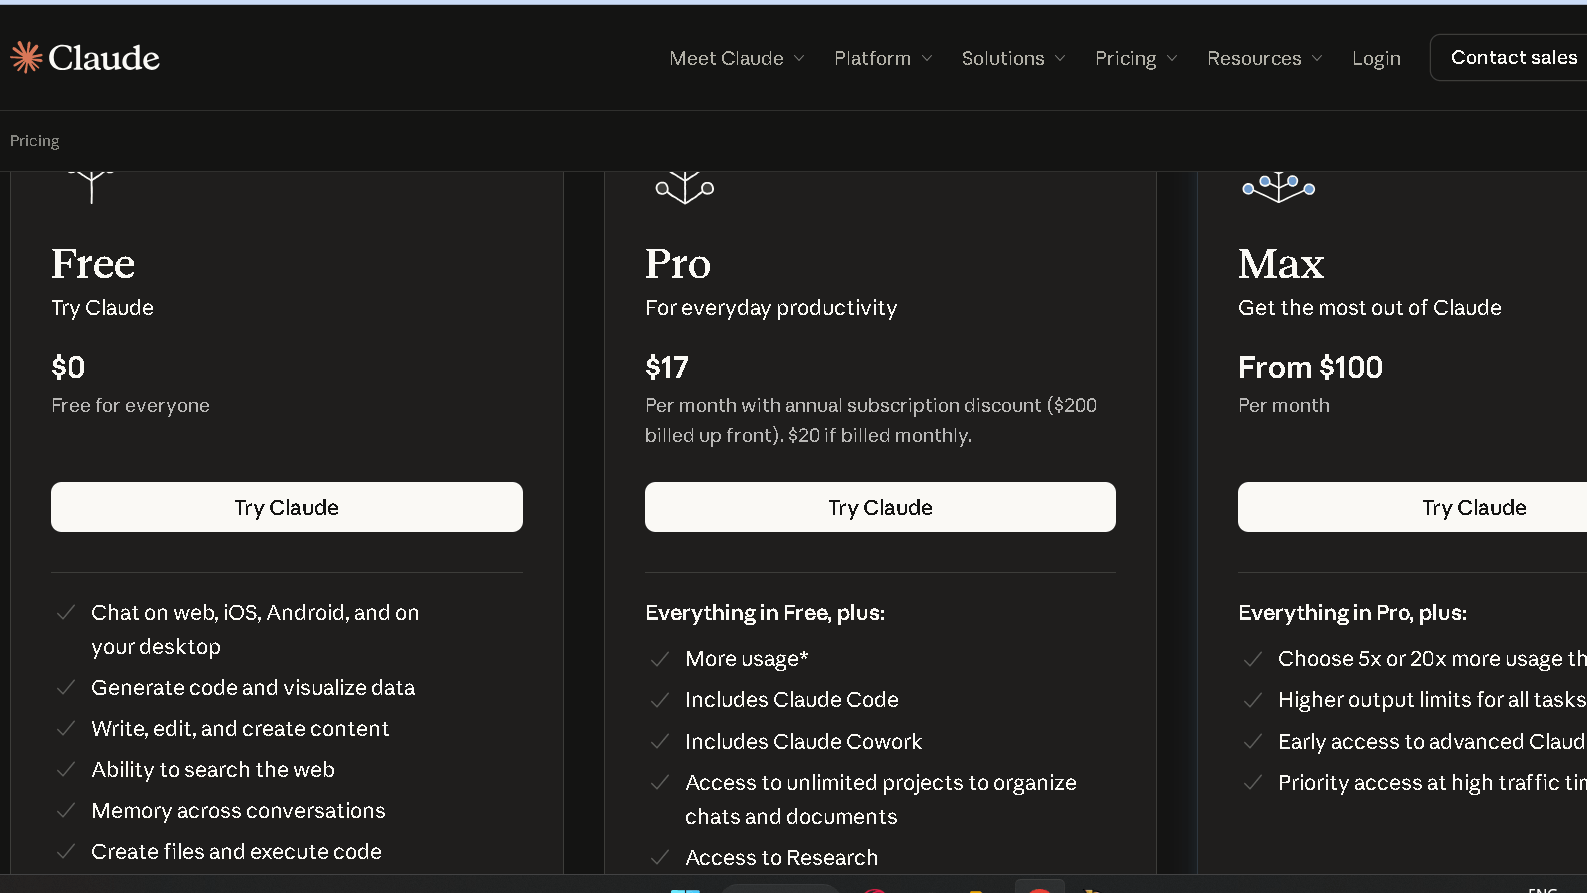Click 'Choose 5x or 20x more usage'
The image size is (1587, 893).
1432,659
